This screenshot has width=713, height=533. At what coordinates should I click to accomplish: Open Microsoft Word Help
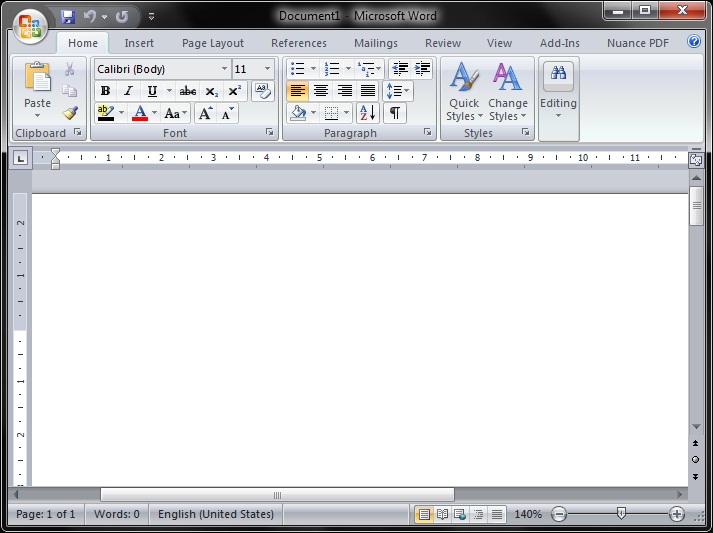coord(694,41)
